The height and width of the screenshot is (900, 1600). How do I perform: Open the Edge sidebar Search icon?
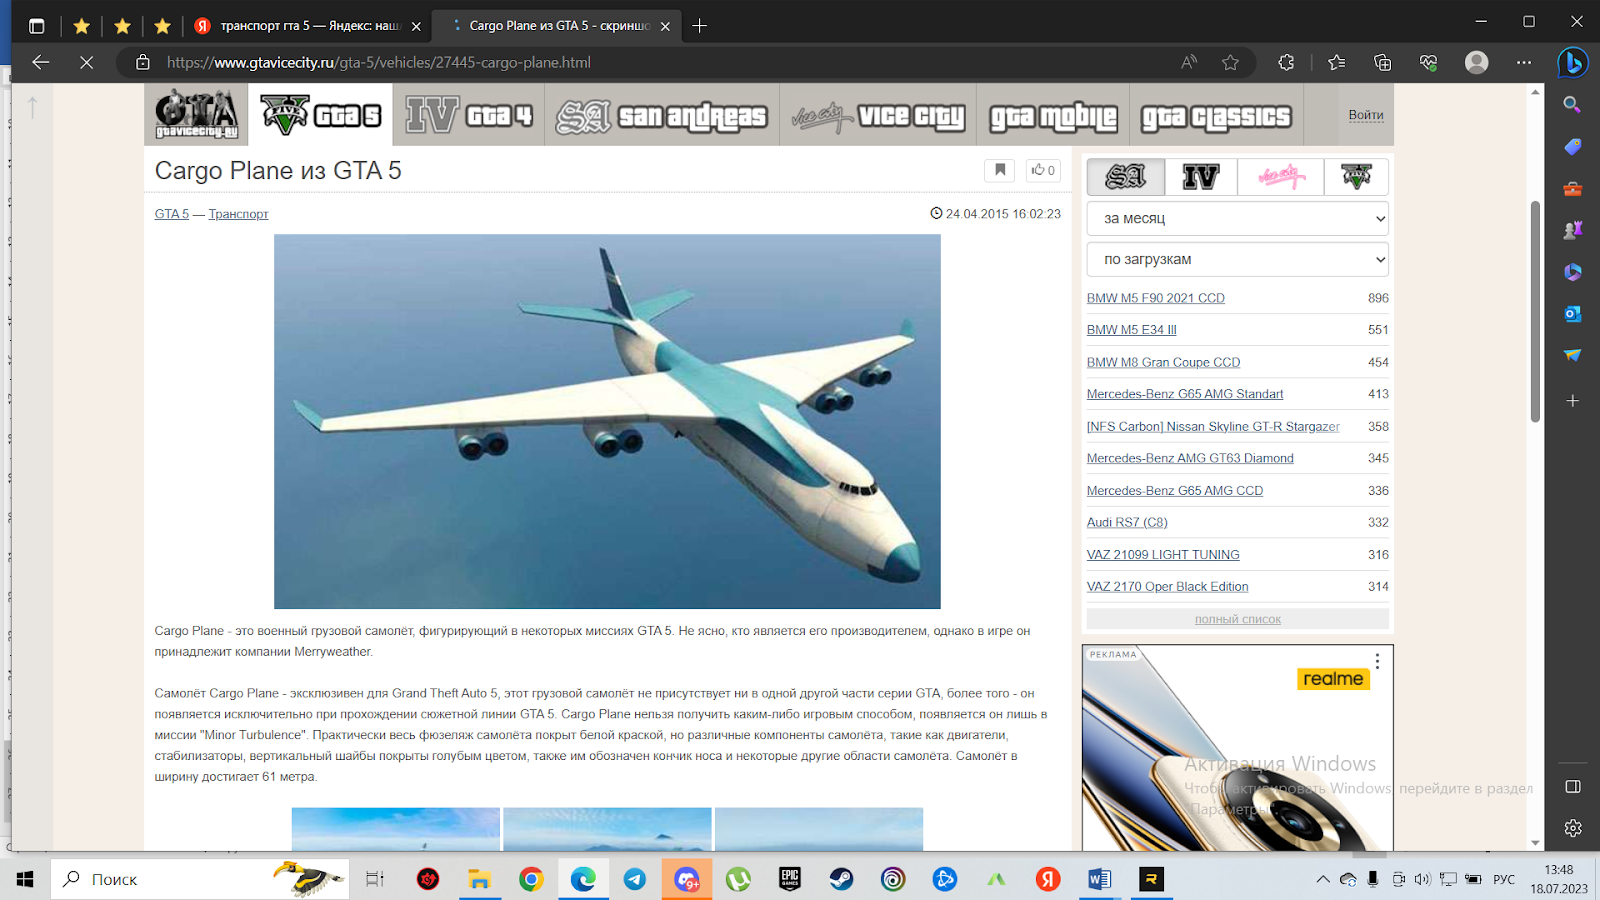click(x=1572, y=105)
